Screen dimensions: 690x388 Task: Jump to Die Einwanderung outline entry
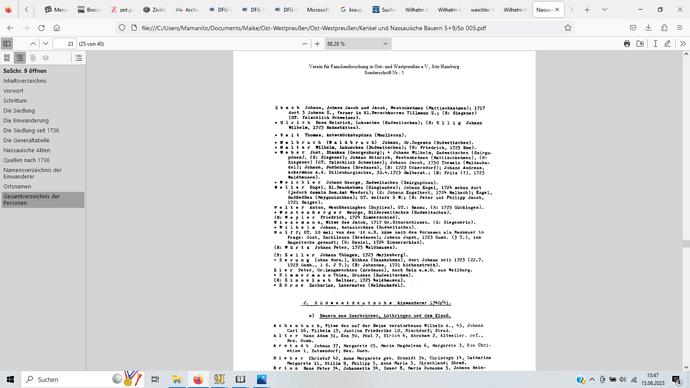pos(26,121)
